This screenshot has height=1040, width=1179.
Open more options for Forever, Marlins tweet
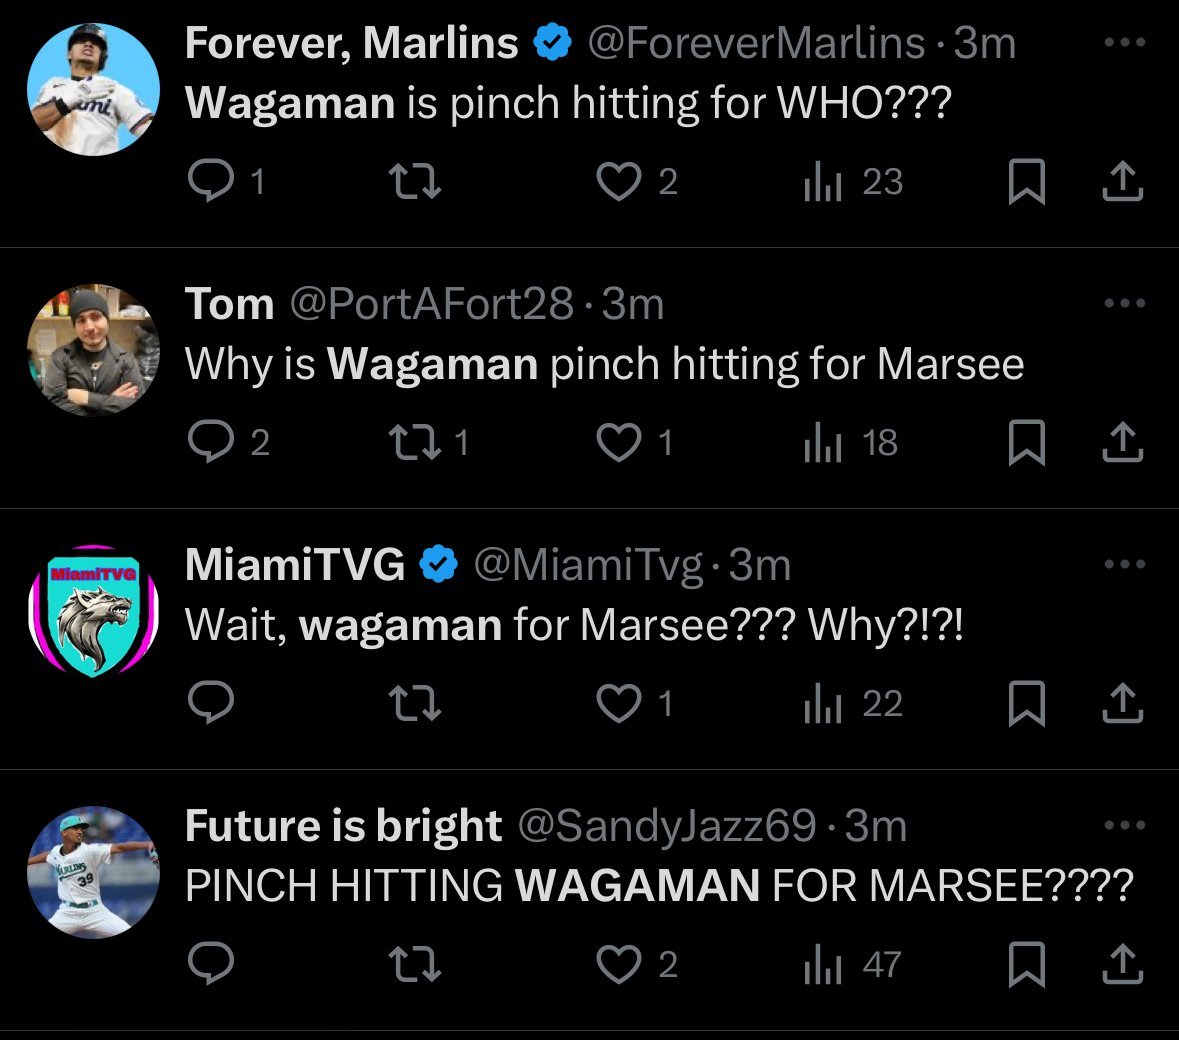pos(1124,43)
